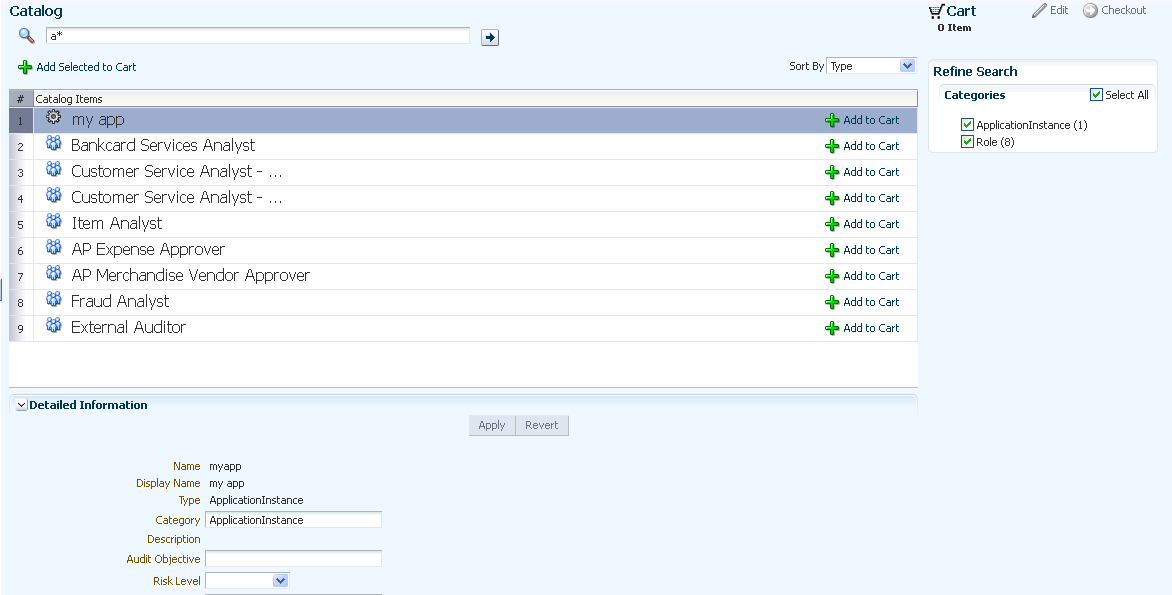
Task: Run search with the arrow button
Action: click(490, 37)
